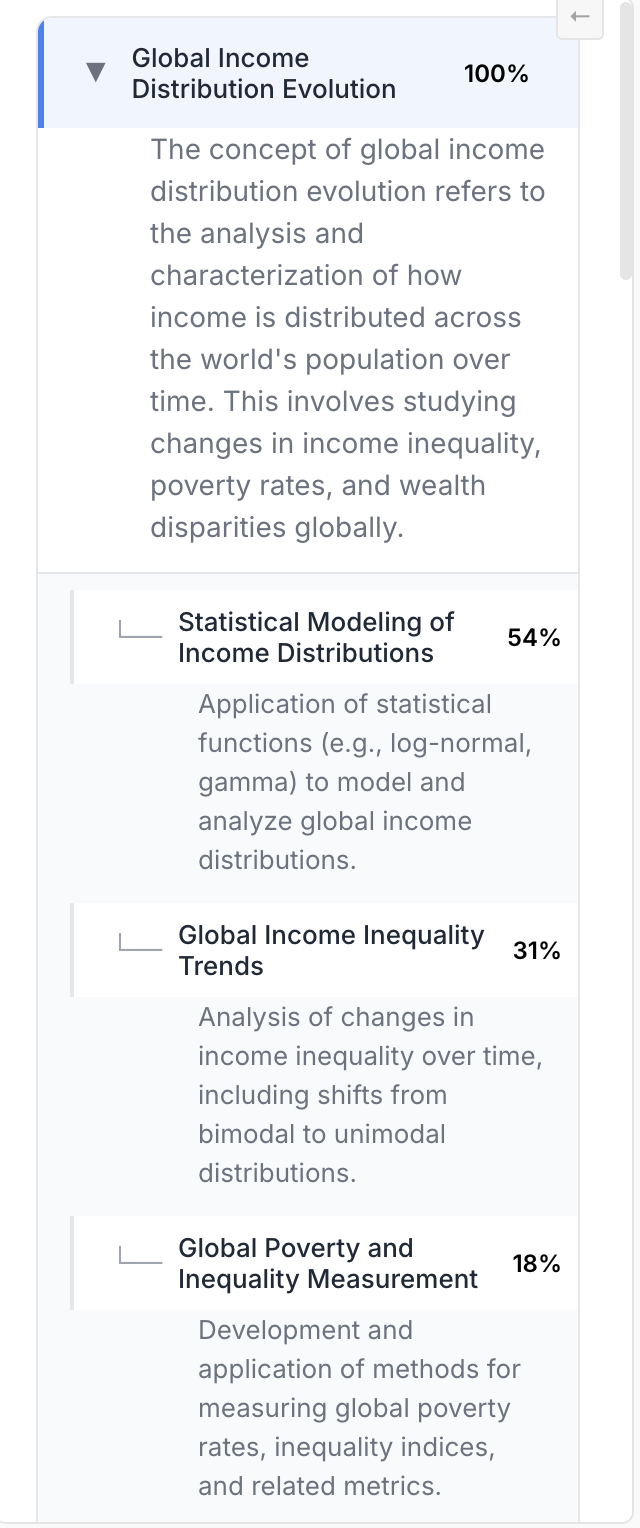This screenshot has width=640, height=1528.
Task: Open Statistical Modeling of Income Distributions
Action: coord(316,637)
